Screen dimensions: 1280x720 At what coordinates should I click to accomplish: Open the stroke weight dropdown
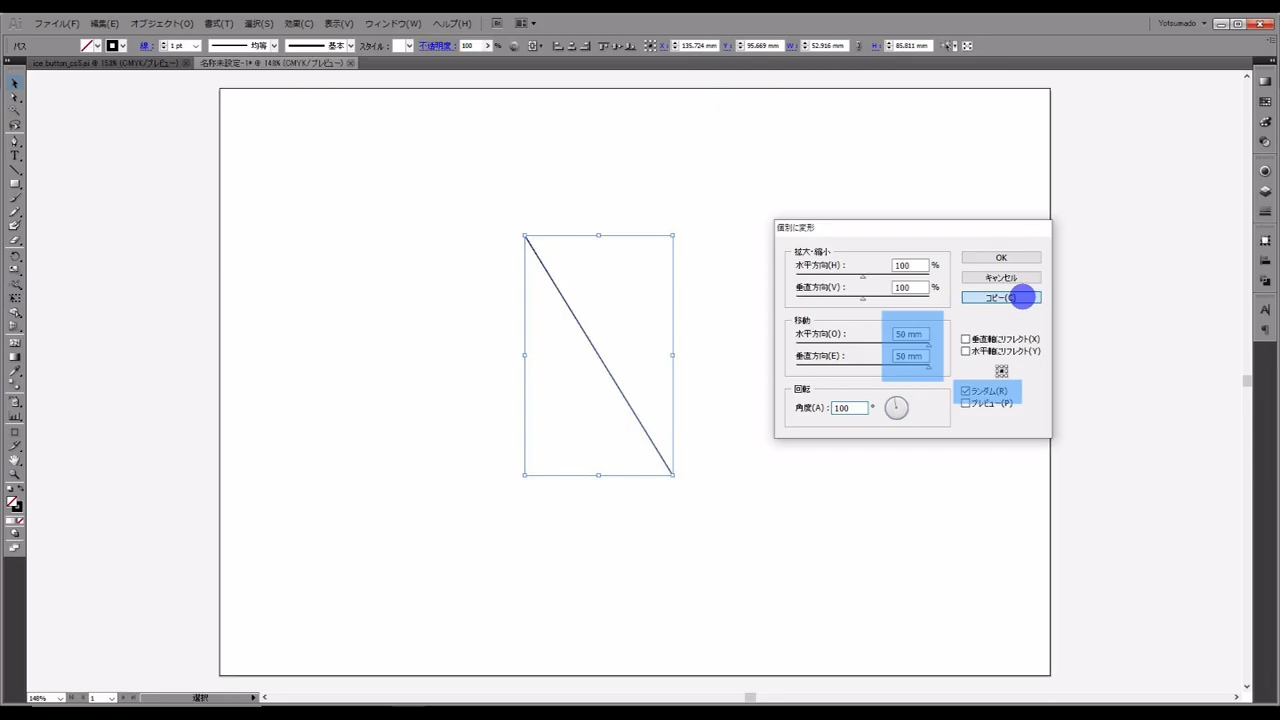point(196,46)
